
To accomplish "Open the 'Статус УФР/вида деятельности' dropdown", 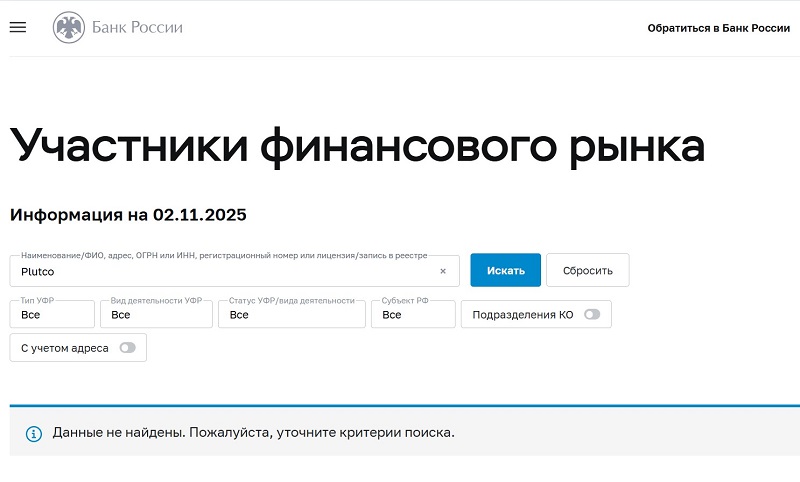I will pyautogui.click(x=291, y=315).
